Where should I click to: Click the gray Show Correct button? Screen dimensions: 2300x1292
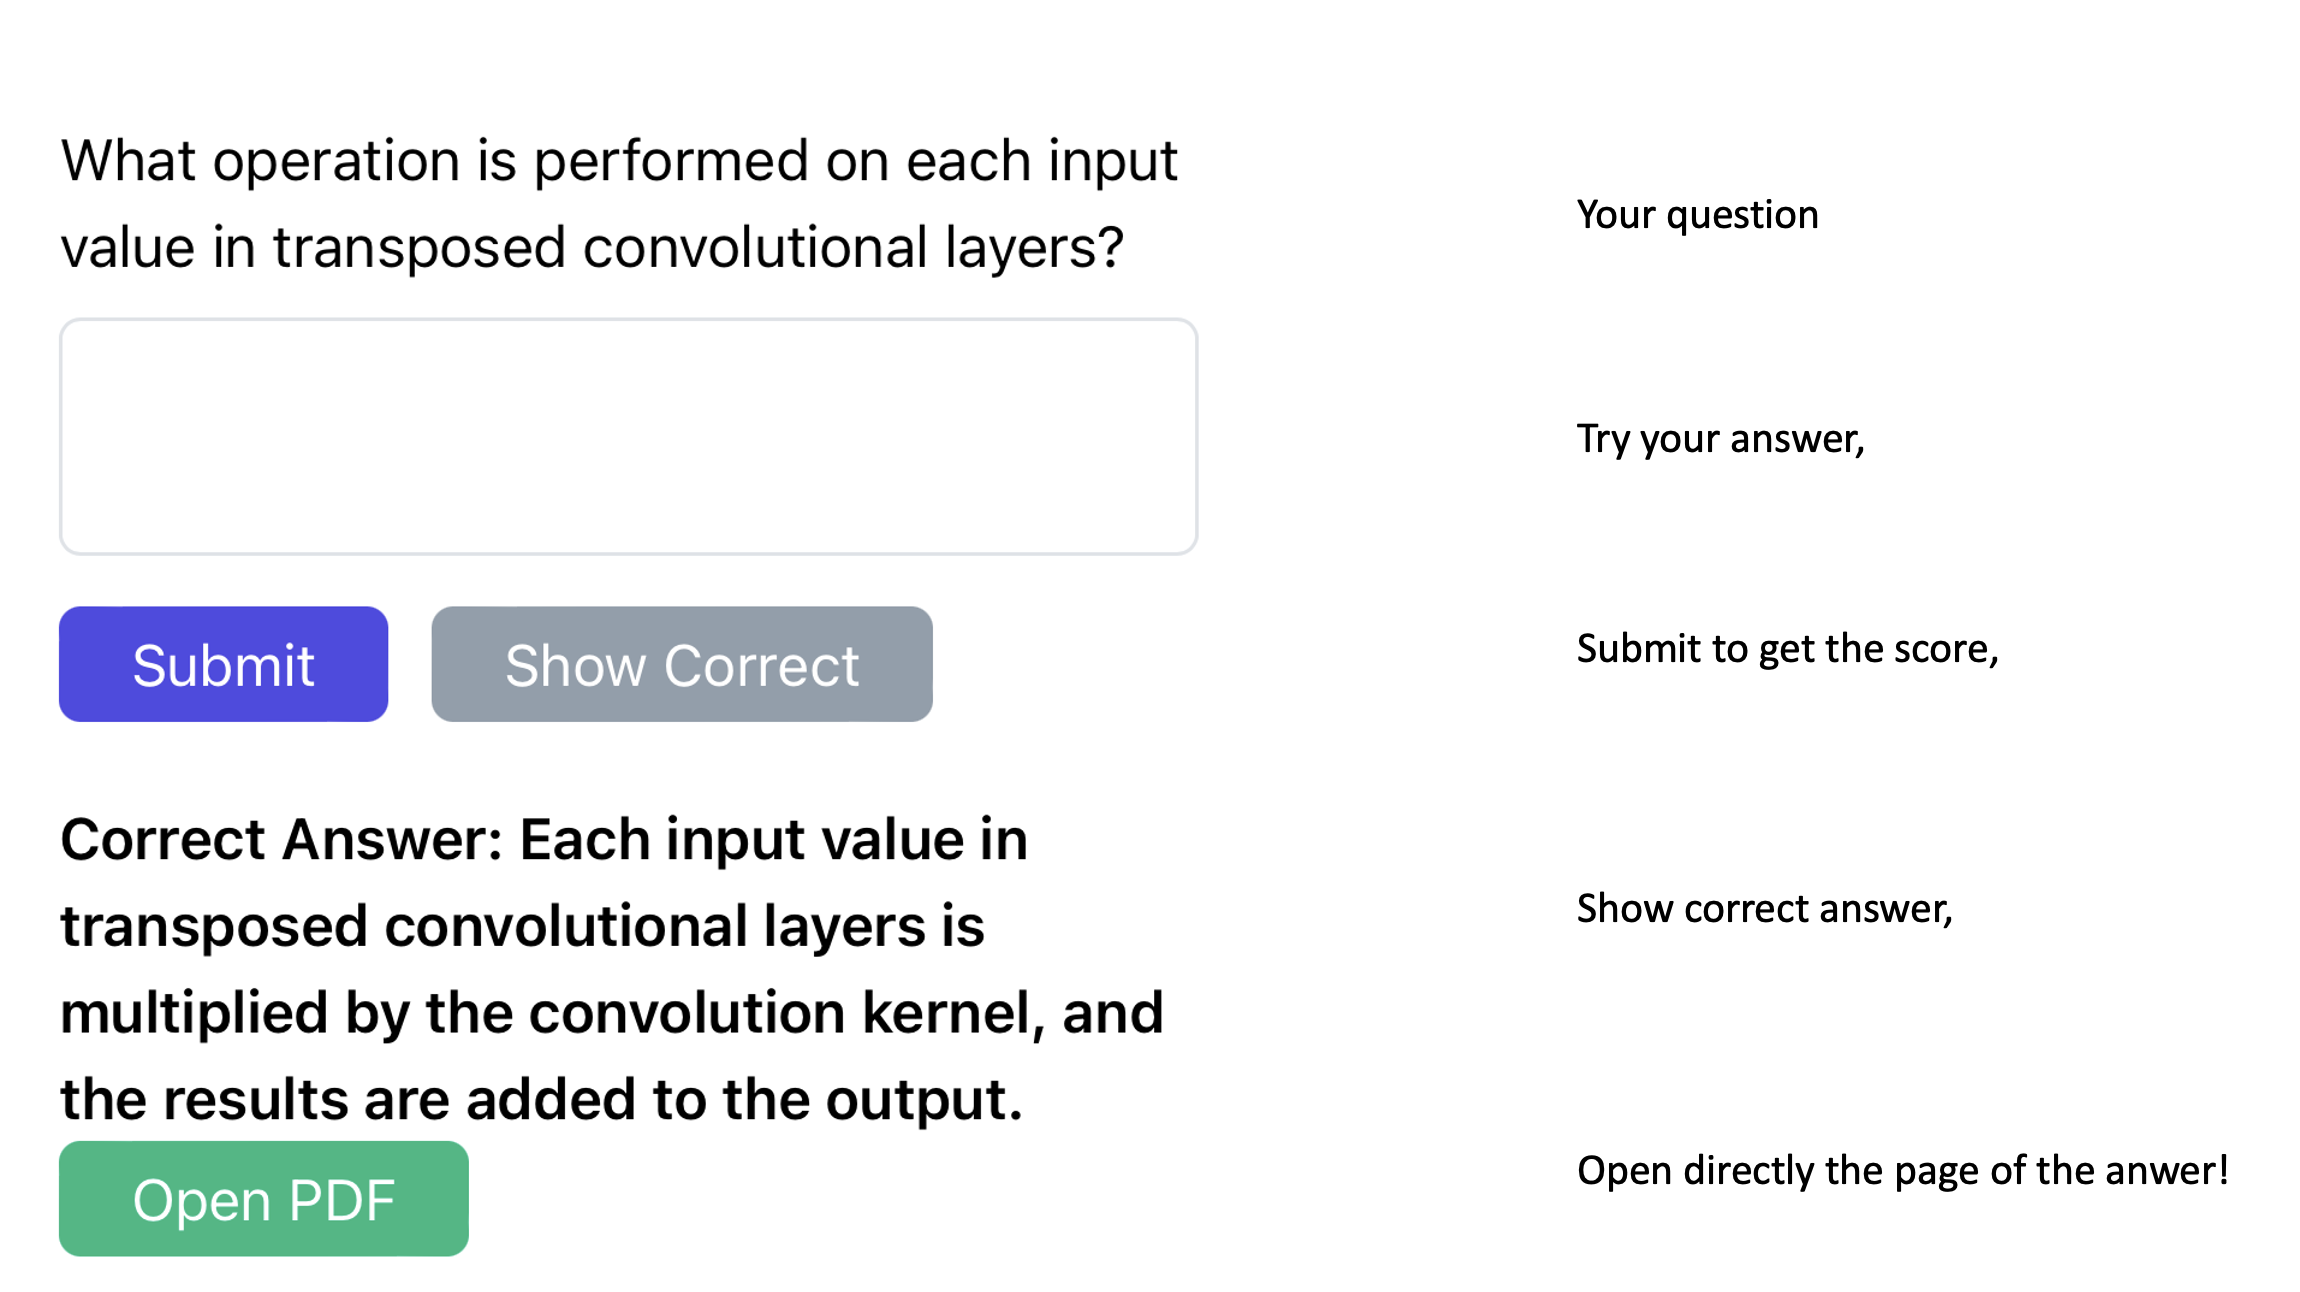[x=681, y=664]
